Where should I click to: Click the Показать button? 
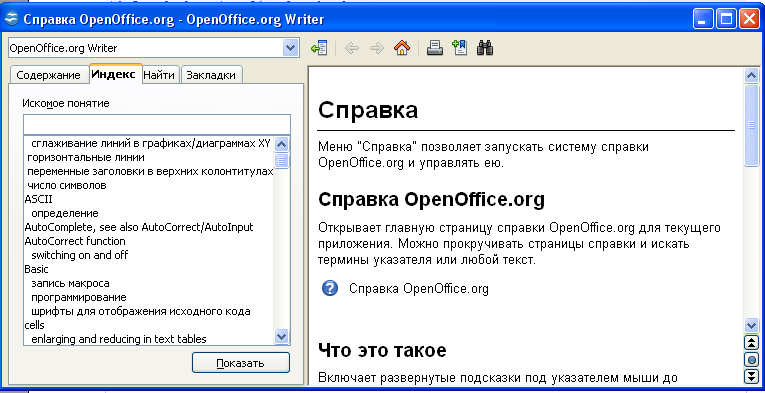[241, 363]
